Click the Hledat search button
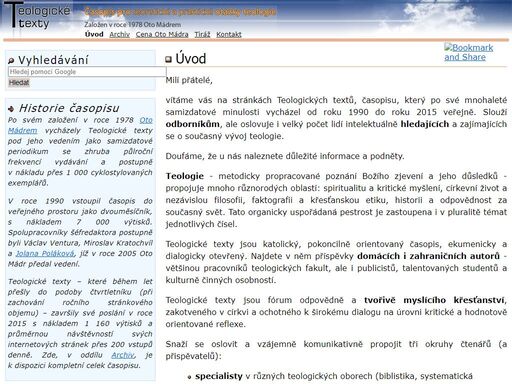Image resolution: width=512 pixels, height=384 pixels. click(19, 83)
